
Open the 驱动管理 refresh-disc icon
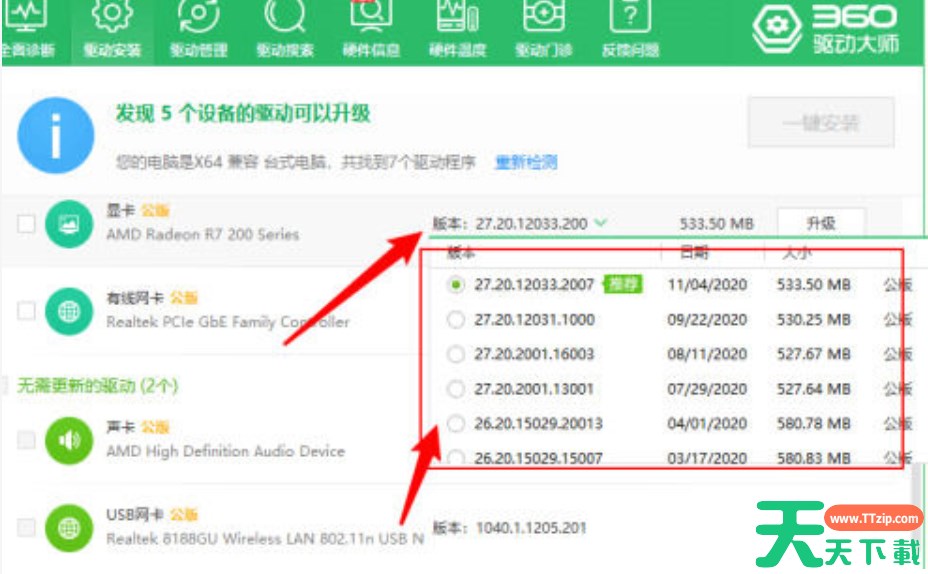coord(199,16)
